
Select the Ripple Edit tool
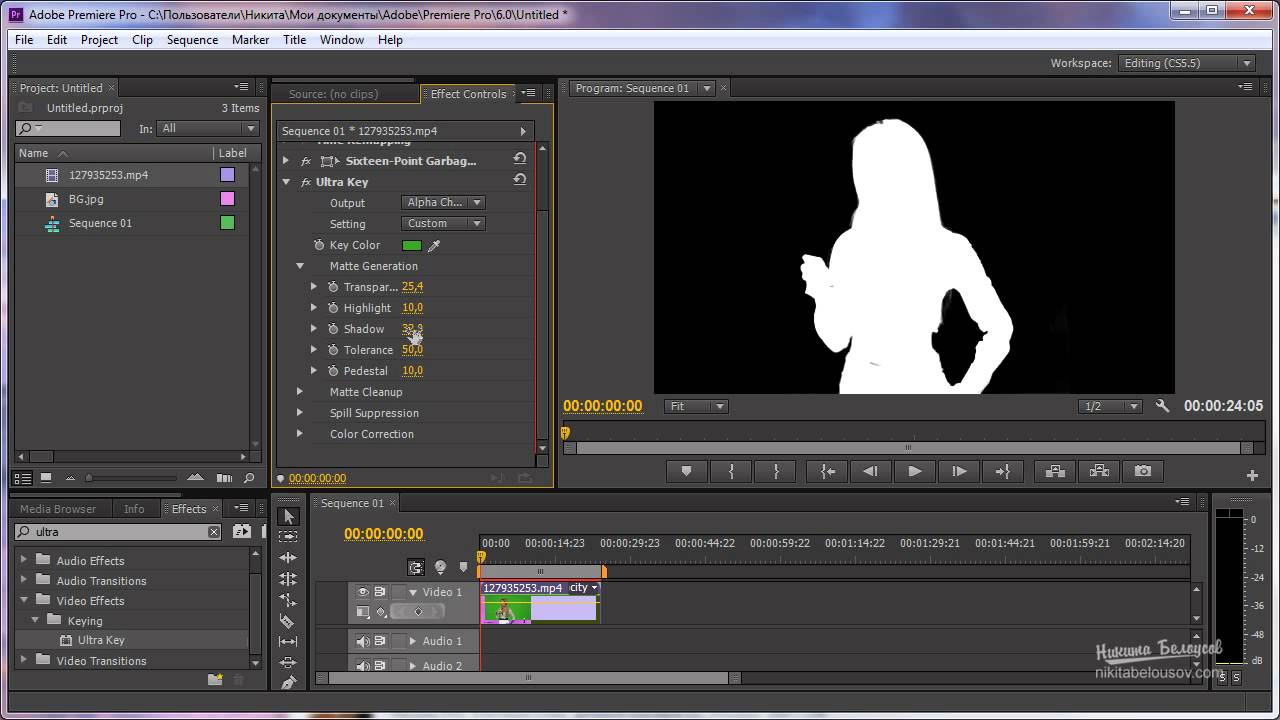point(289,558)
